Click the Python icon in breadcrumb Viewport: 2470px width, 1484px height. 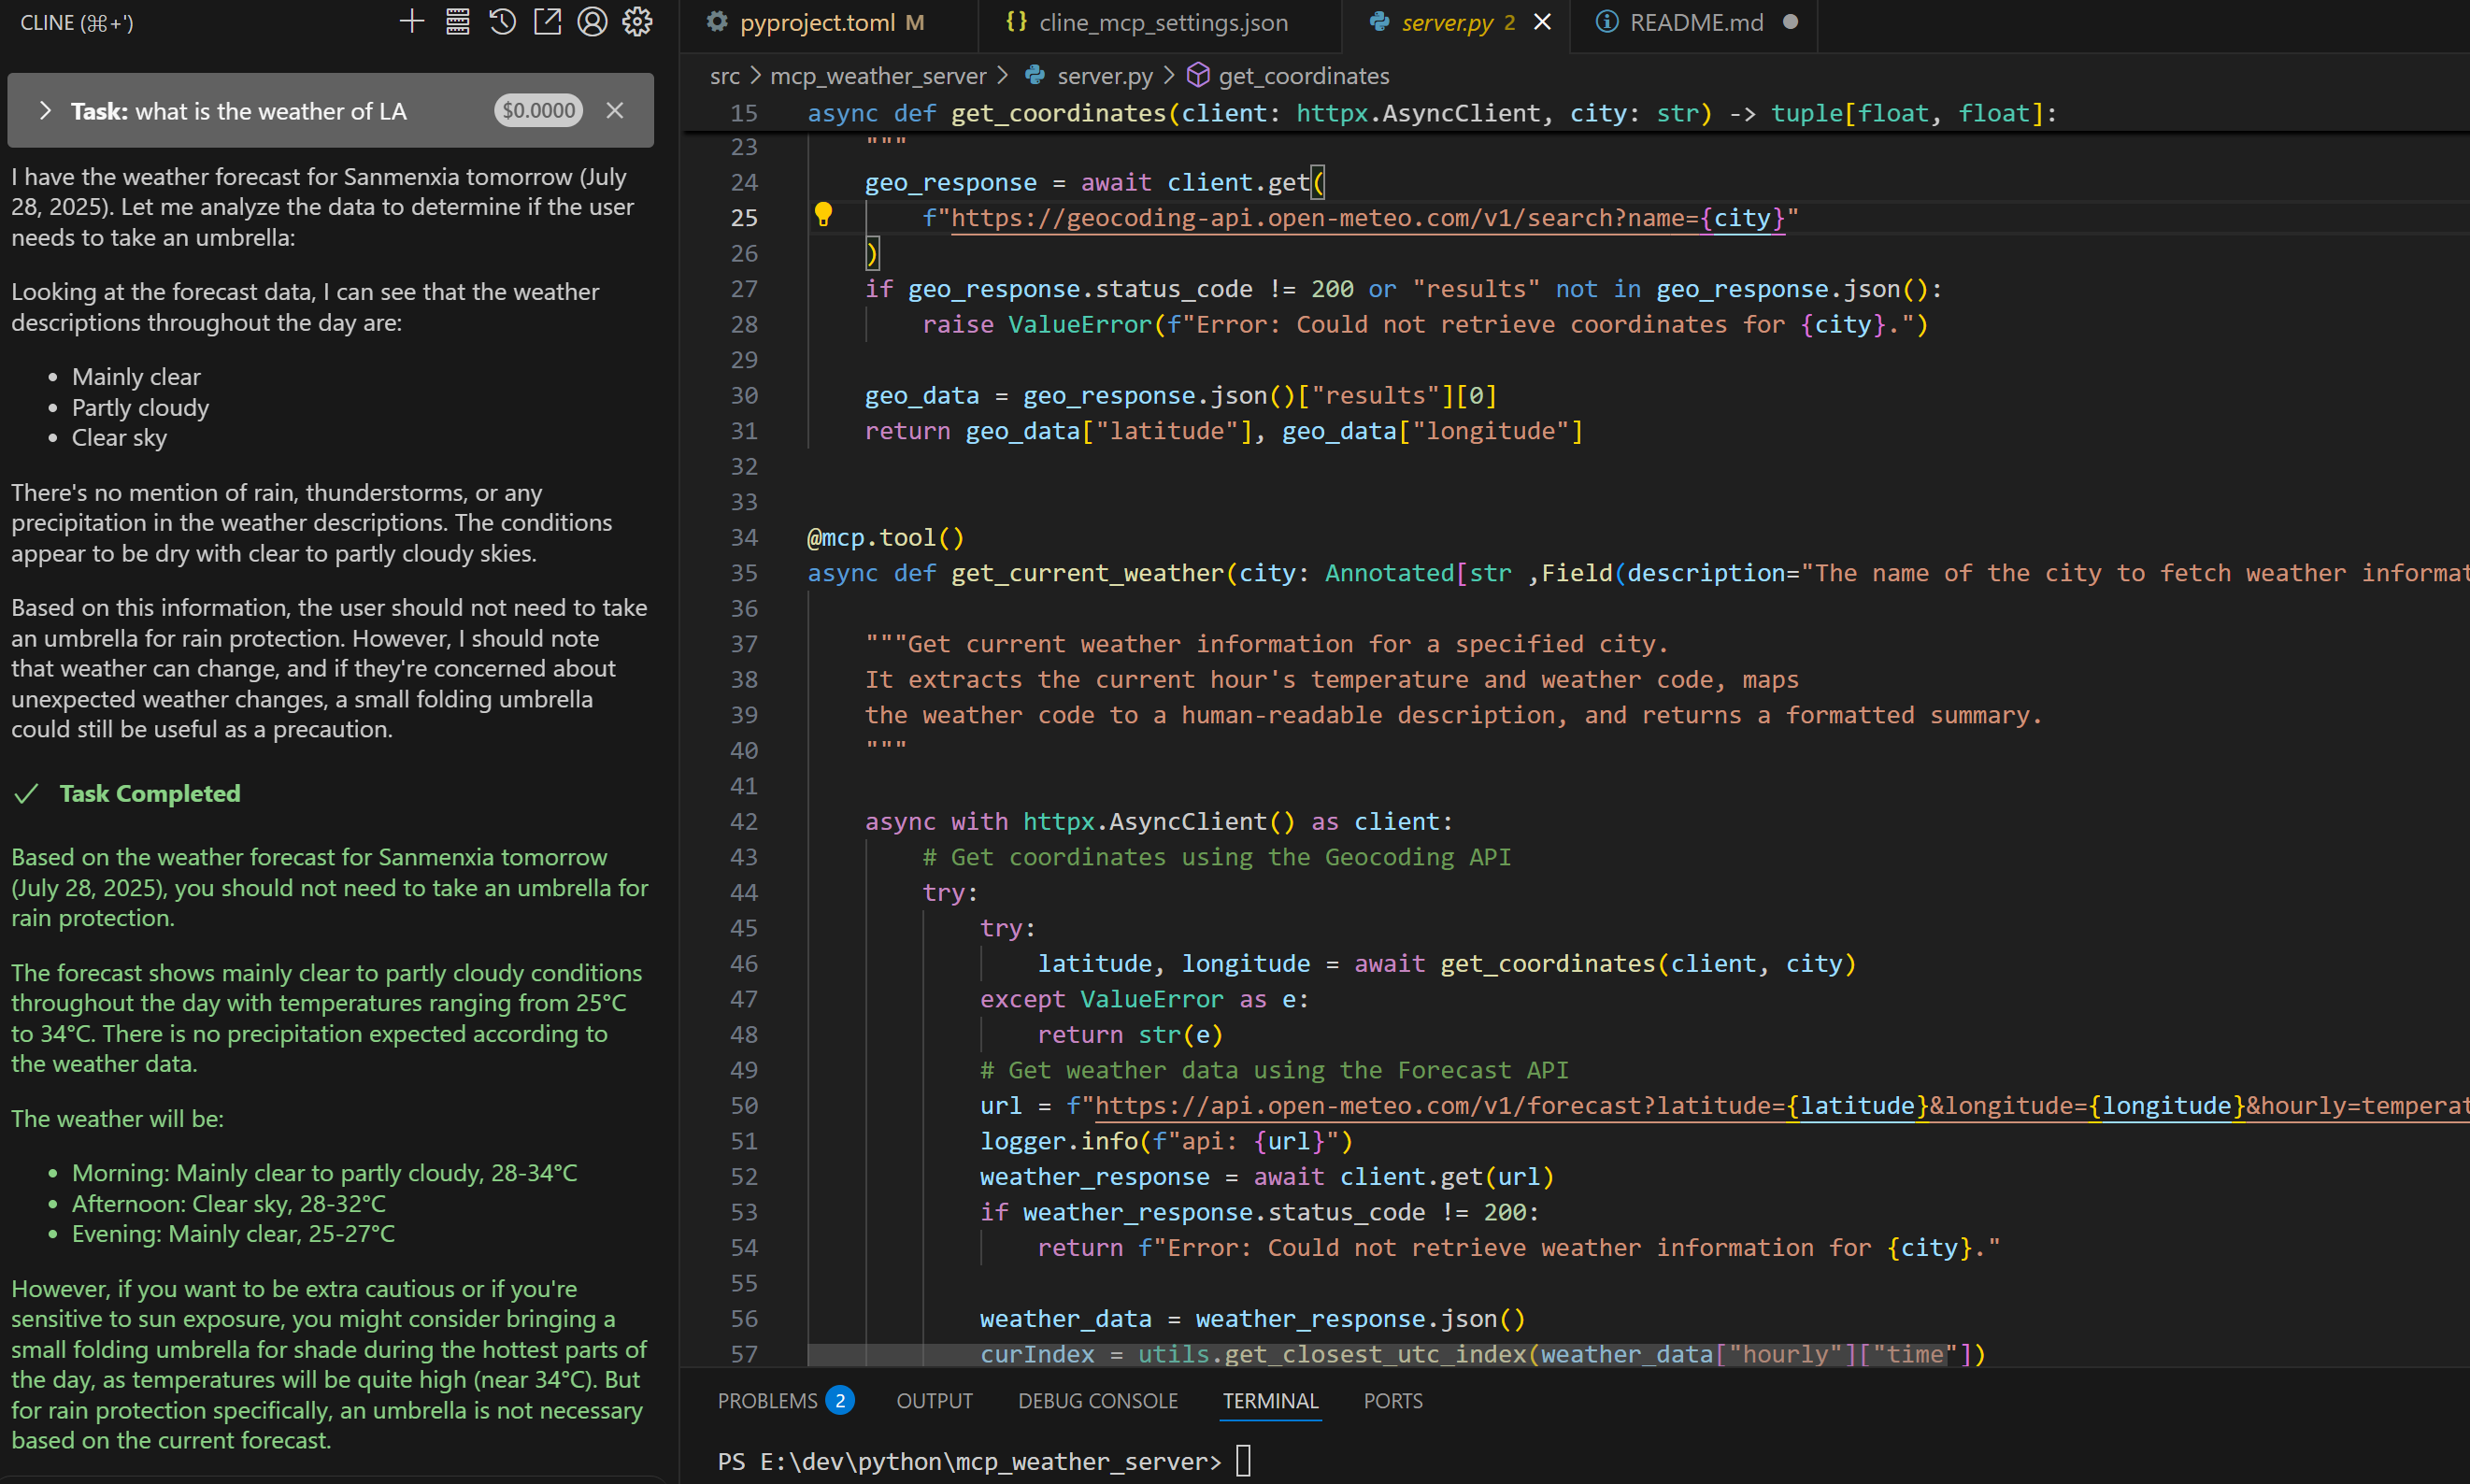pos(1035,75)
